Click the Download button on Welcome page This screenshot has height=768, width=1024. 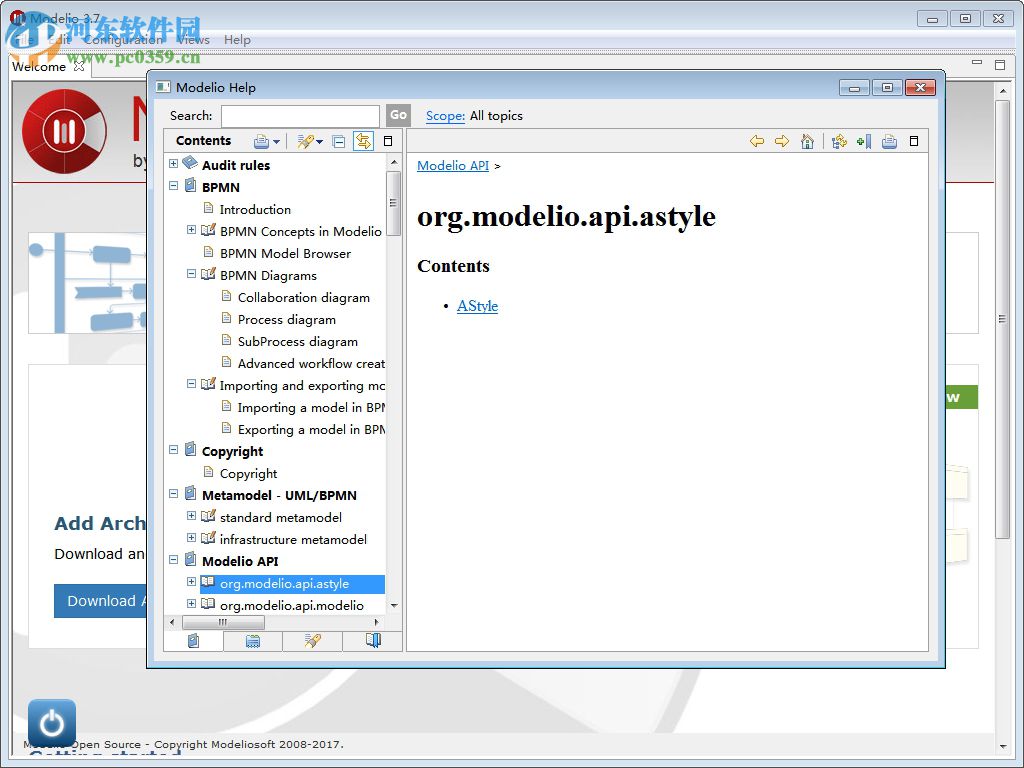pyautogui.click(x=100, y=601)
